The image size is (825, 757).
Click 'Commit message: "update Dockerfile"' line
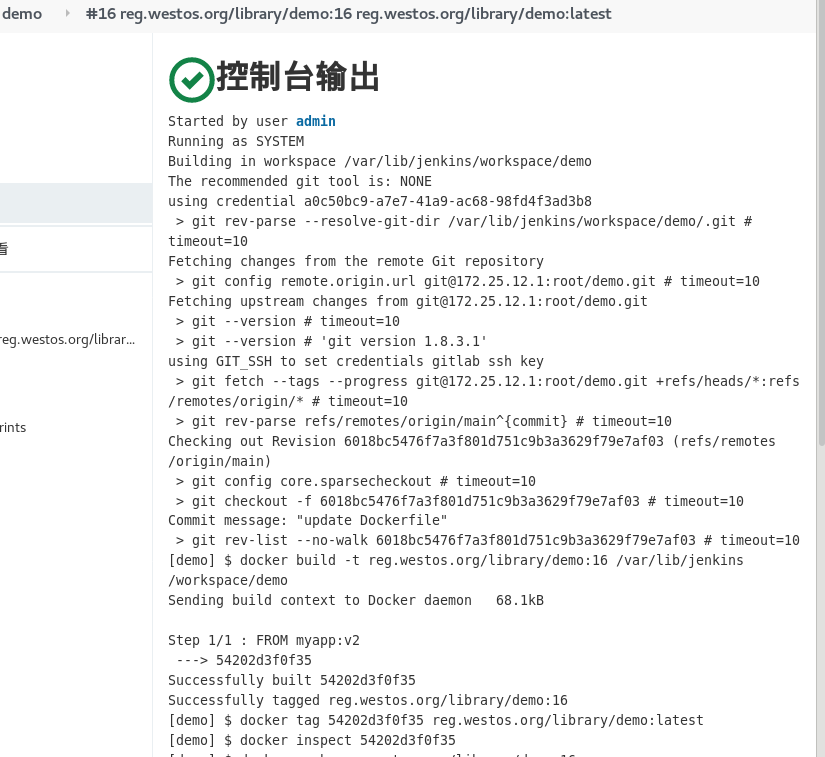(x=308, y=520)
